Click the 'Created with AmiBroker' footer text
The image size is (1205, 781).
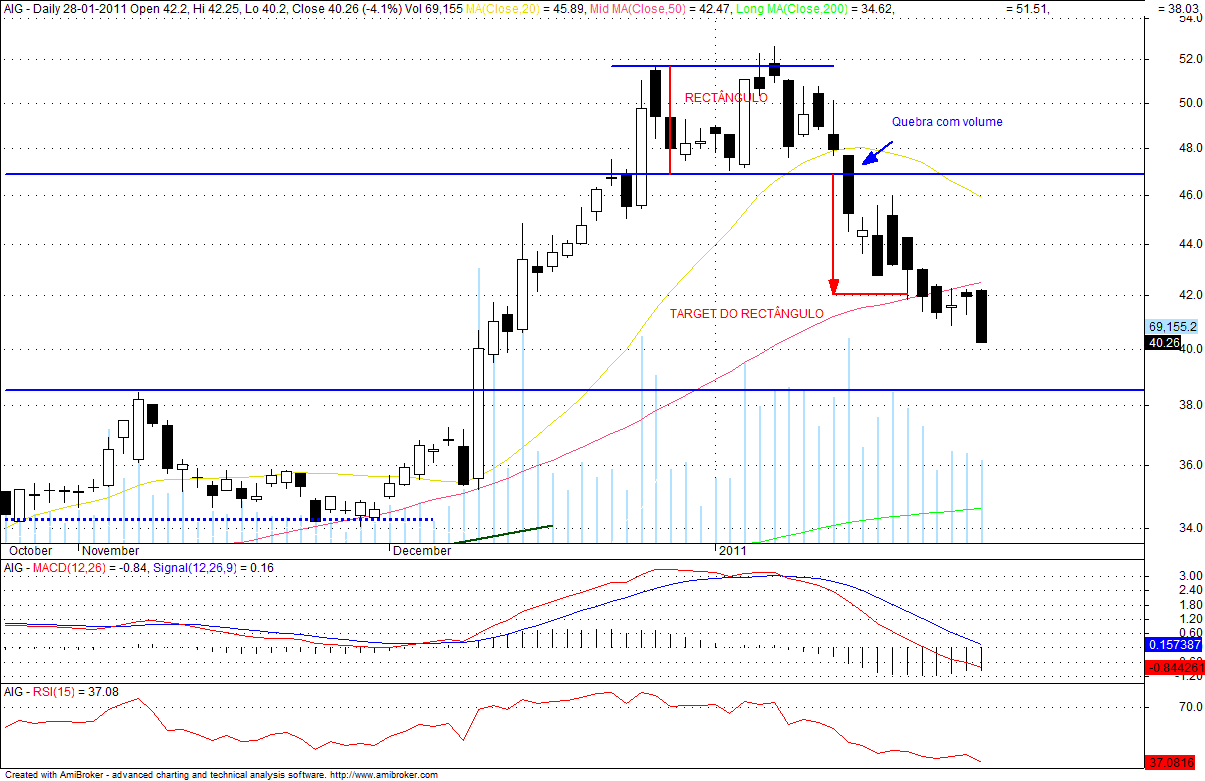pyautogui.click(x=52, y=775)
